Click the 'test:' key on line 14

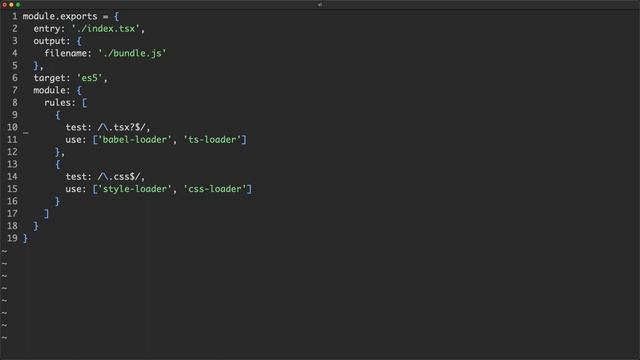point(79,177)
